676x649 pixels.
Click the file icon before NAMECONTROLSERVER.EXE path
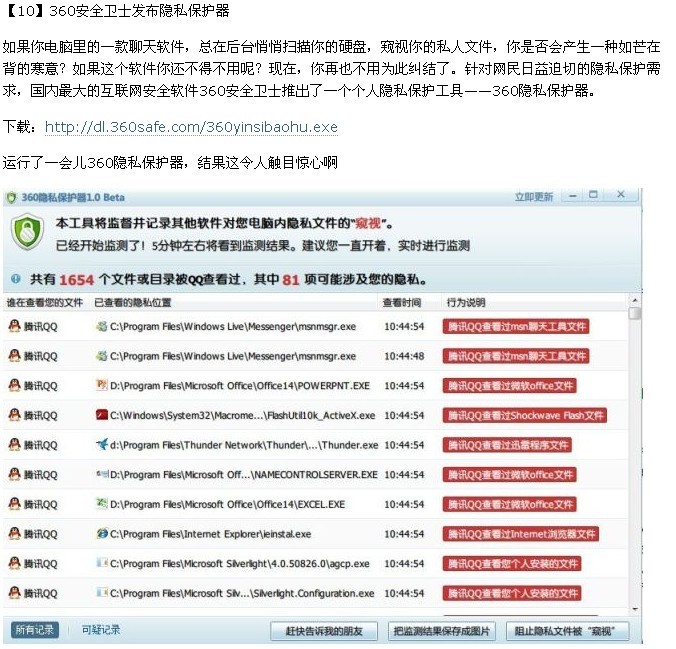point(102,474)
